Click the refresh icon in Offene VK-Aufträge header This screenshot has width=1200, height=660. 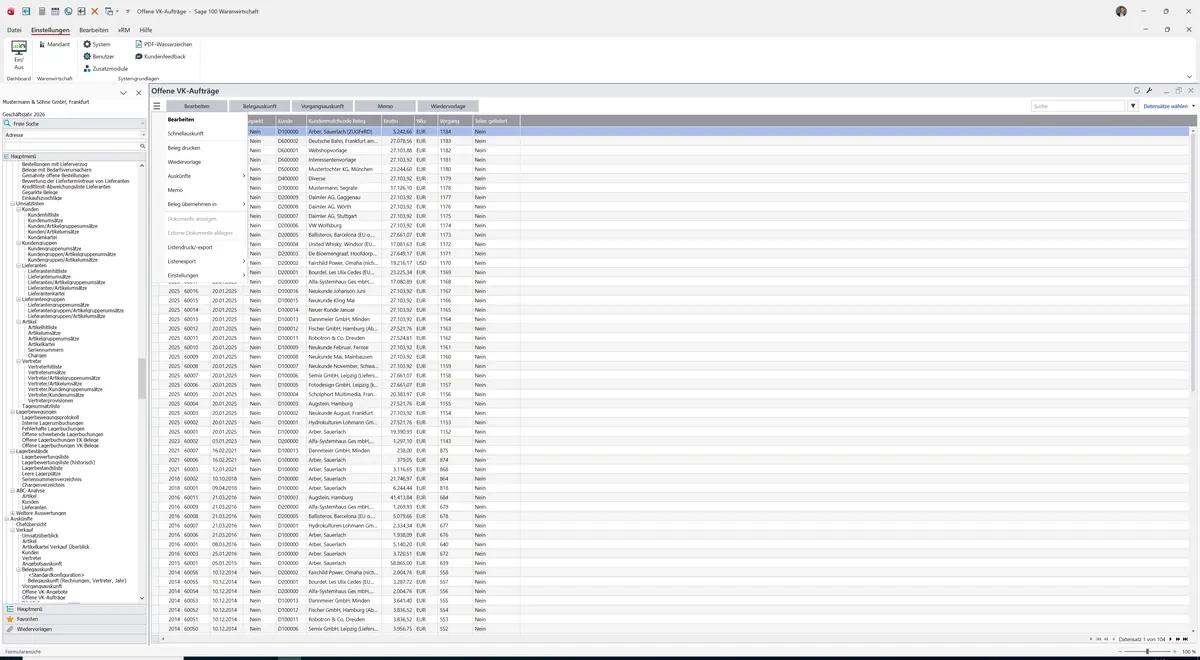coord(1137,91)
